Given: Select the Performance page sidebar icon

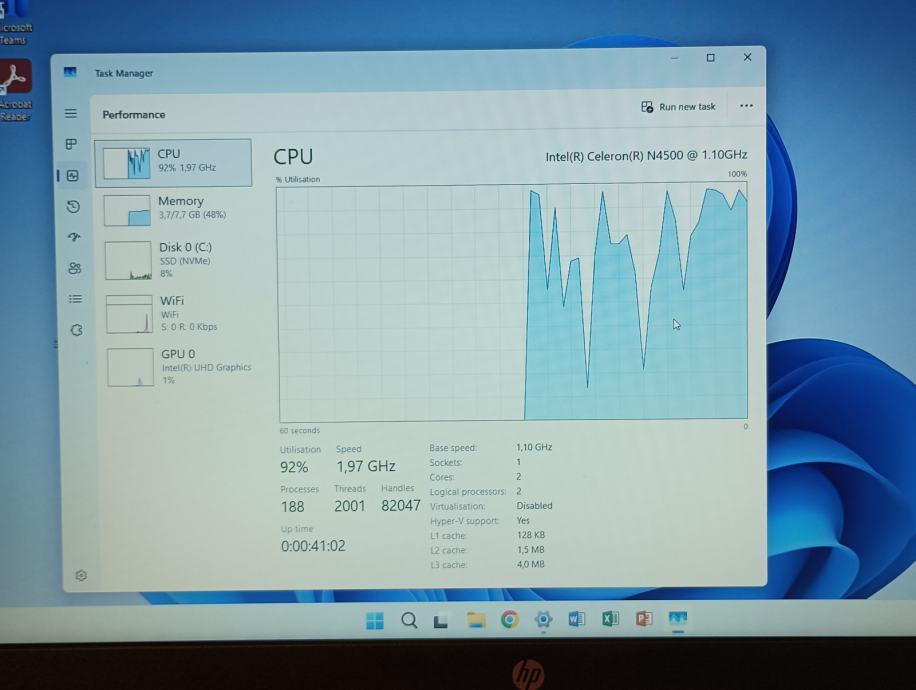Looking at the screenshot, I should coord(72,175).
